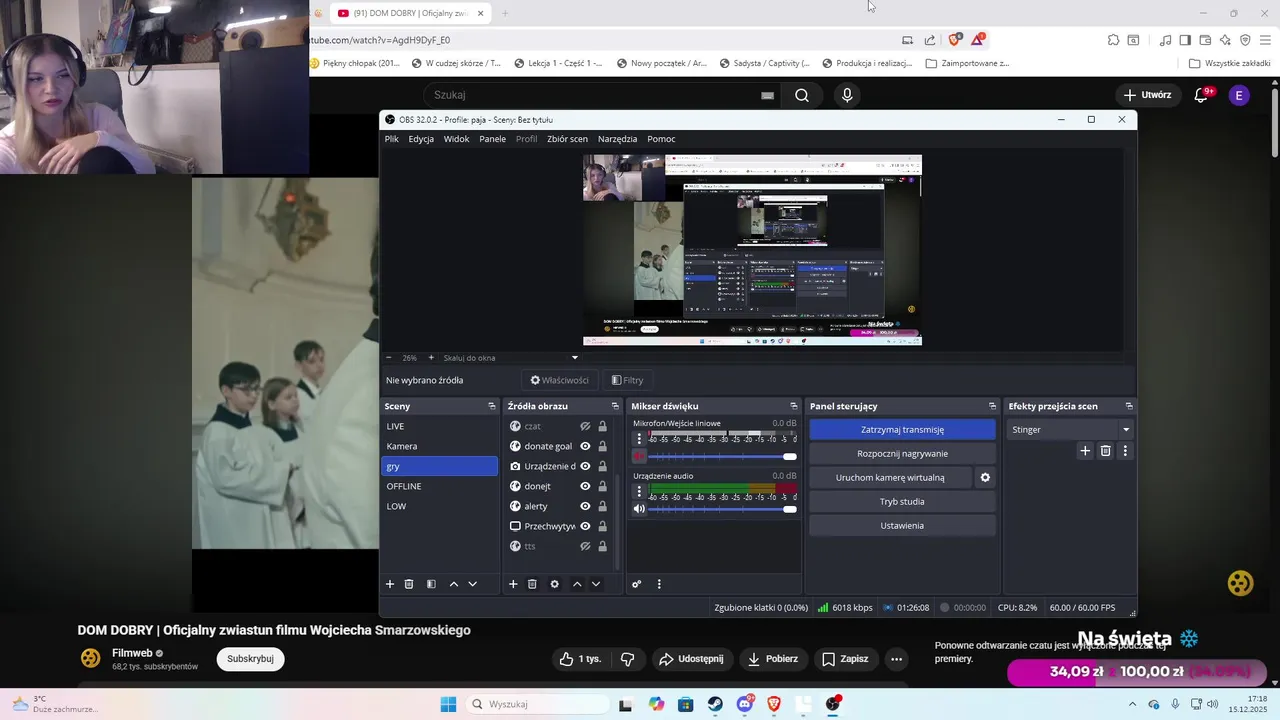The height and width of the screenshot is (720, 1280).
Task: Show the czat source via eye icon
Action: pyautogui.click(x=585, y=426)
